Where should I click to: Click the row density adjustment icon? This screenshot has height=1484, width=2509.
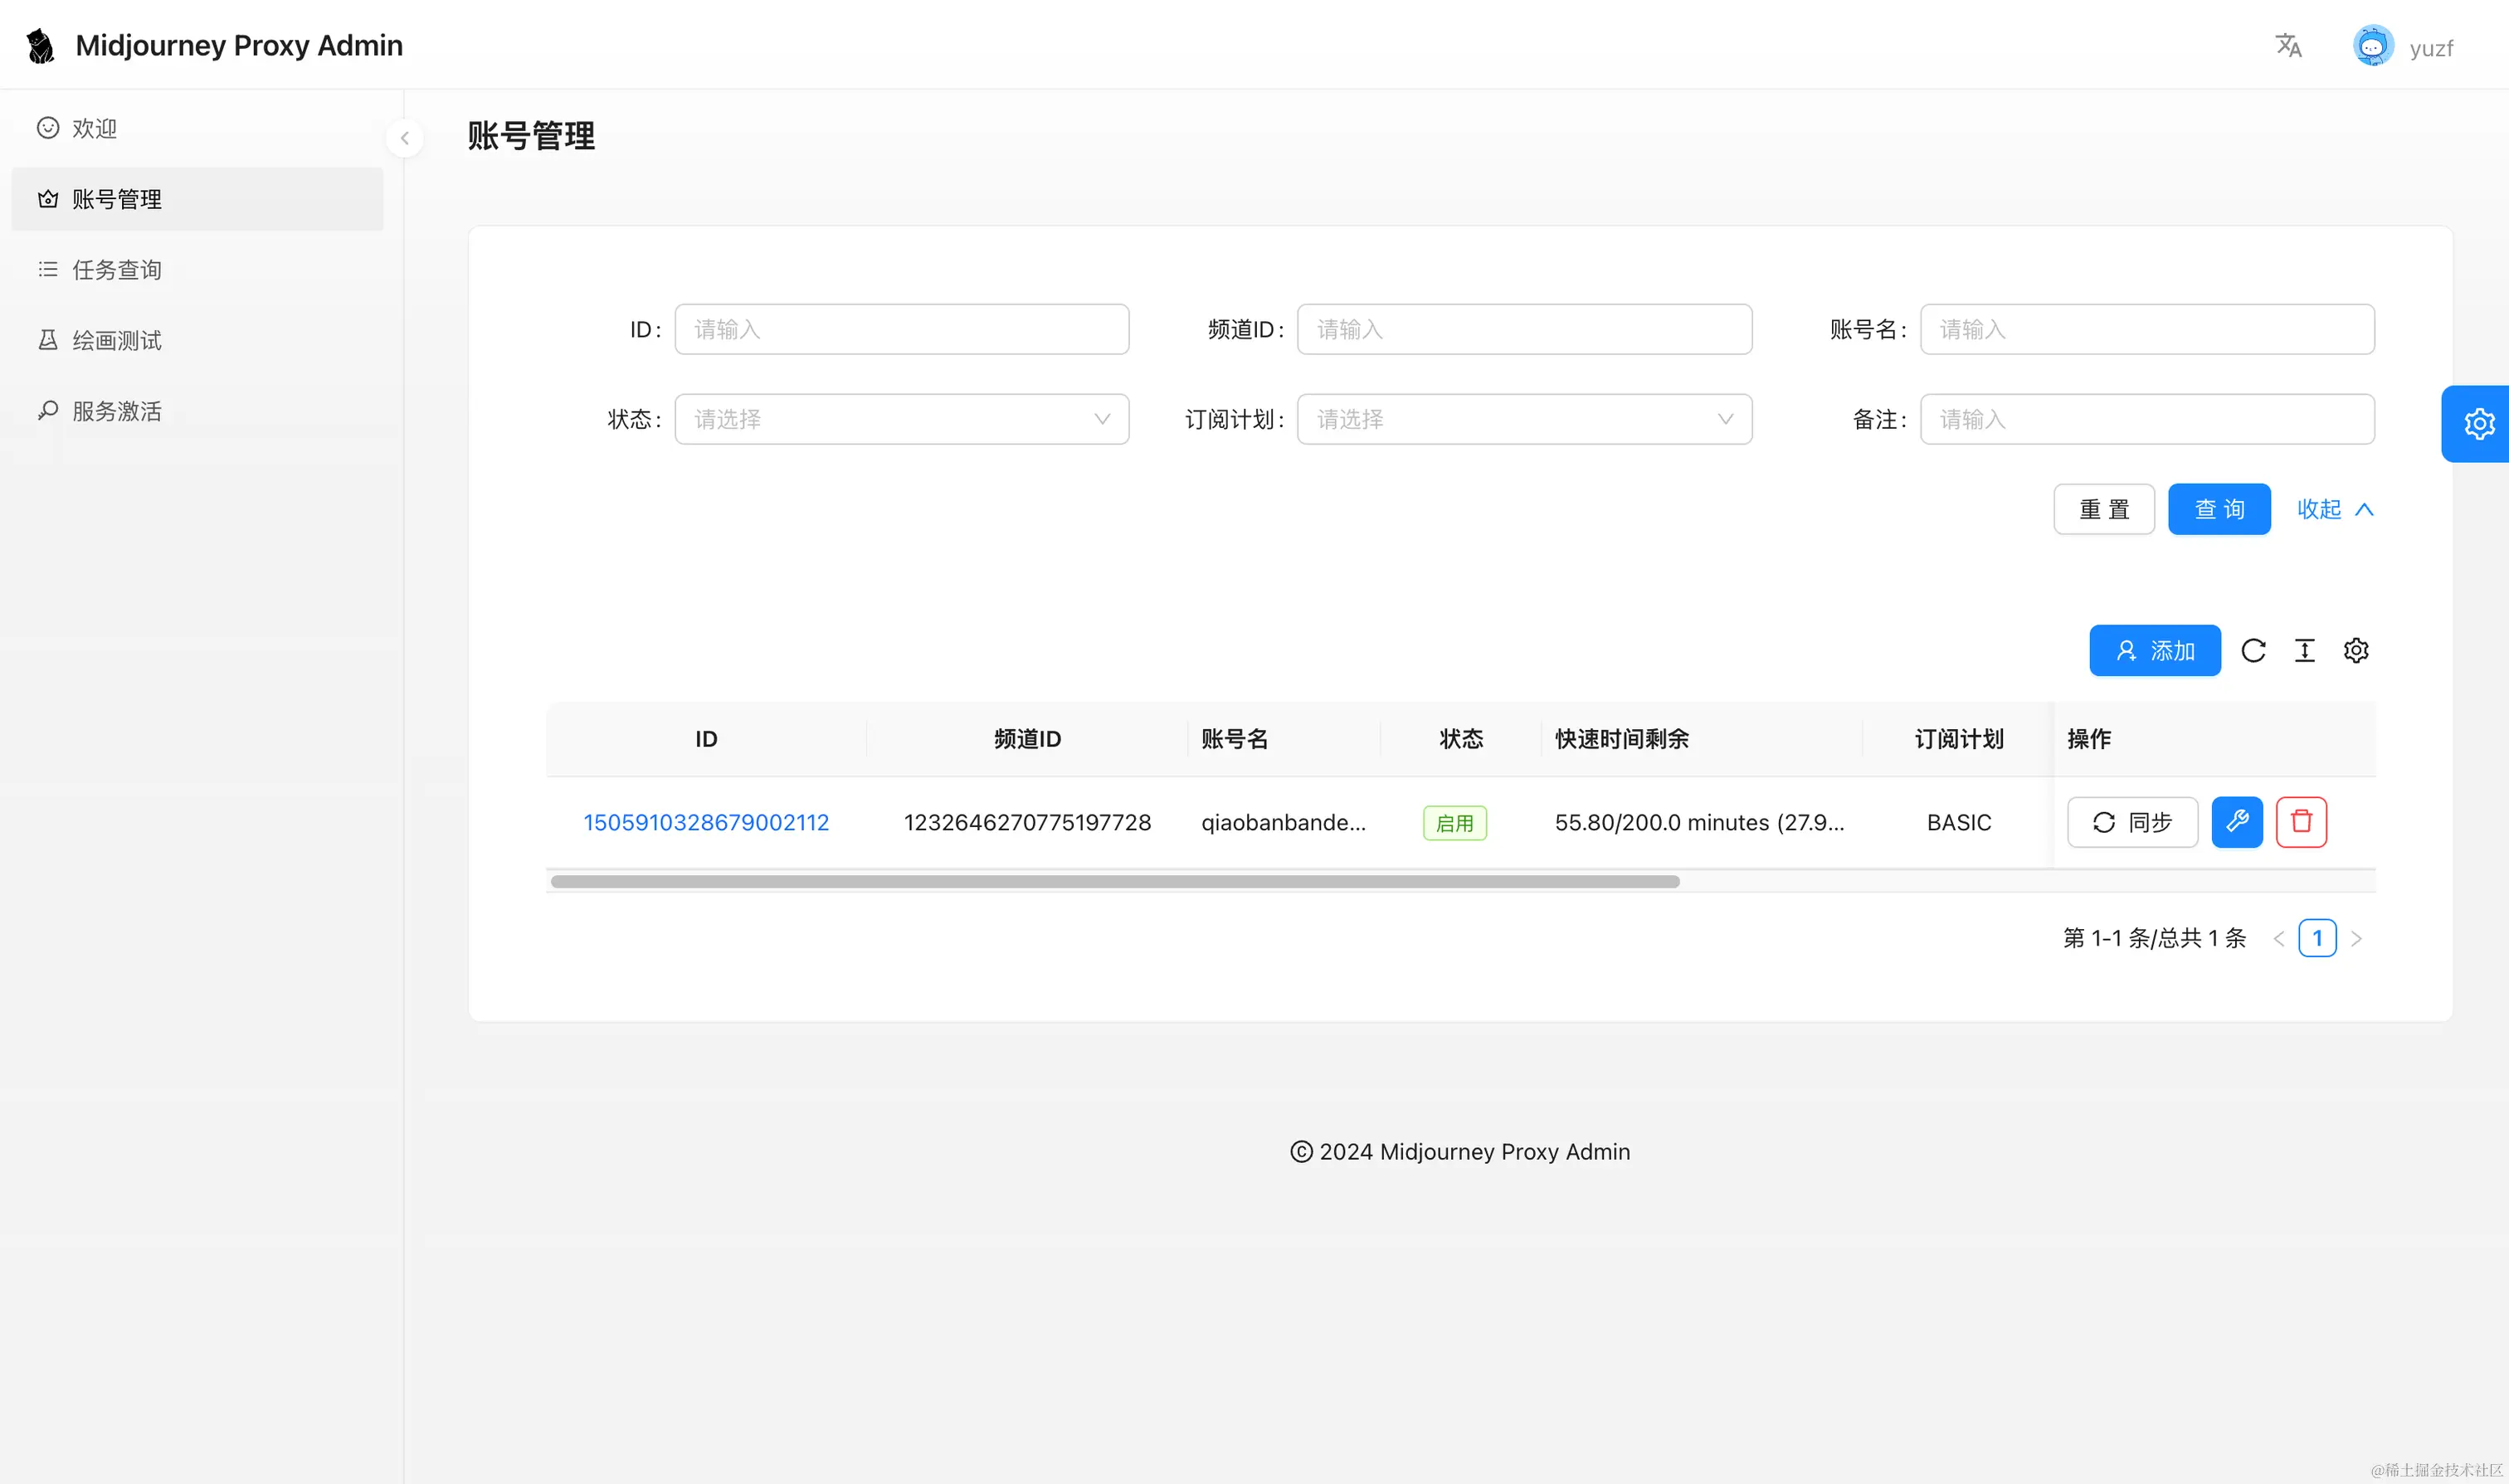click(x=2305, y=650)
